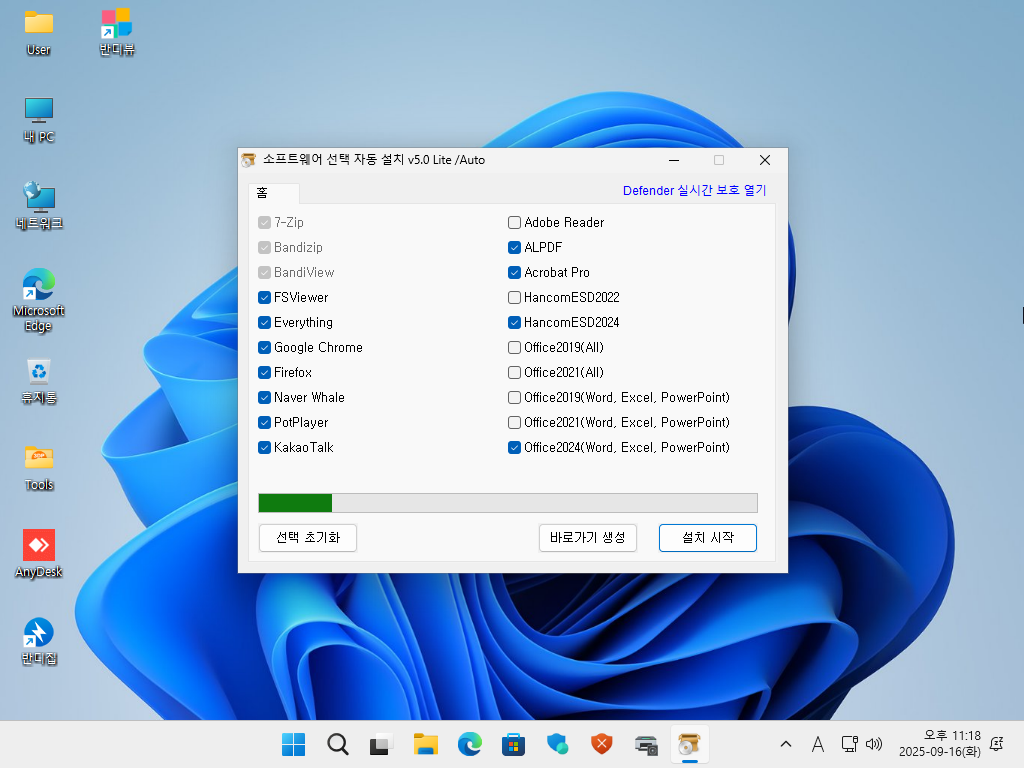
Task: Check Office2021(All)
Action: tap(515, 373)
